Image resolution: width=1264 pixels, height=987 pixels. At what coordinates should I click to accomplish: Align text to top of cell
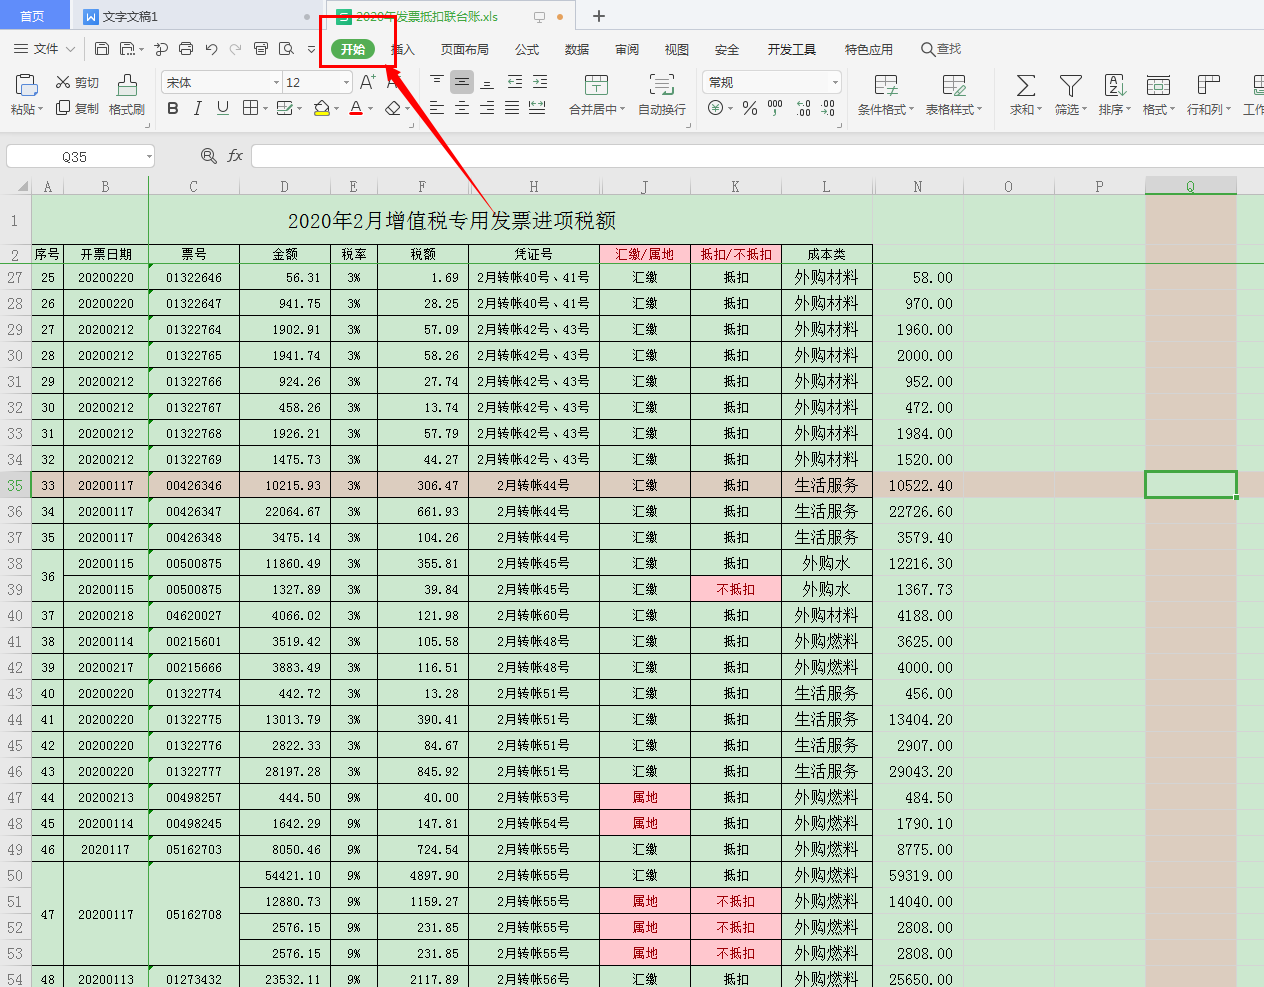(437, 82)
